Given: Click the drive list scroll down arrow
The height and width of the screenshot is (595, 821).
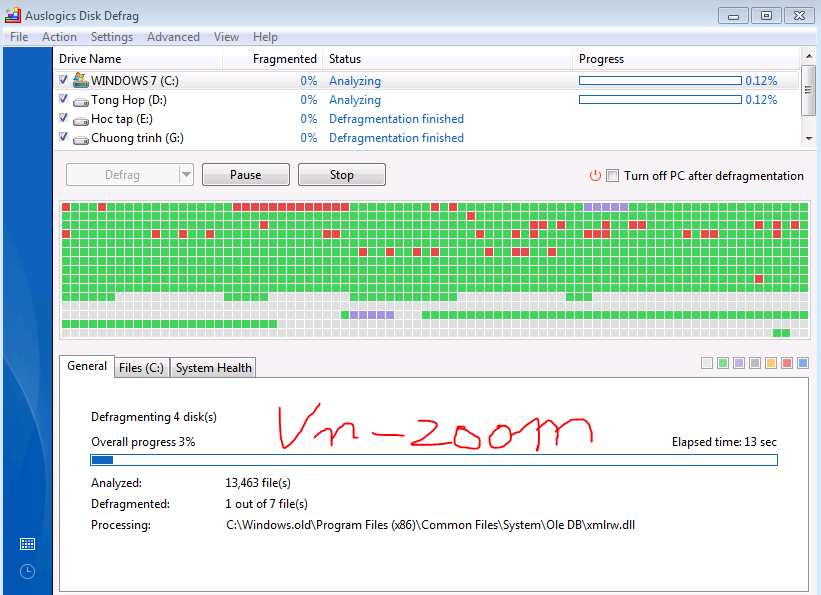Looking at the screenshot, I should point(809,138).
